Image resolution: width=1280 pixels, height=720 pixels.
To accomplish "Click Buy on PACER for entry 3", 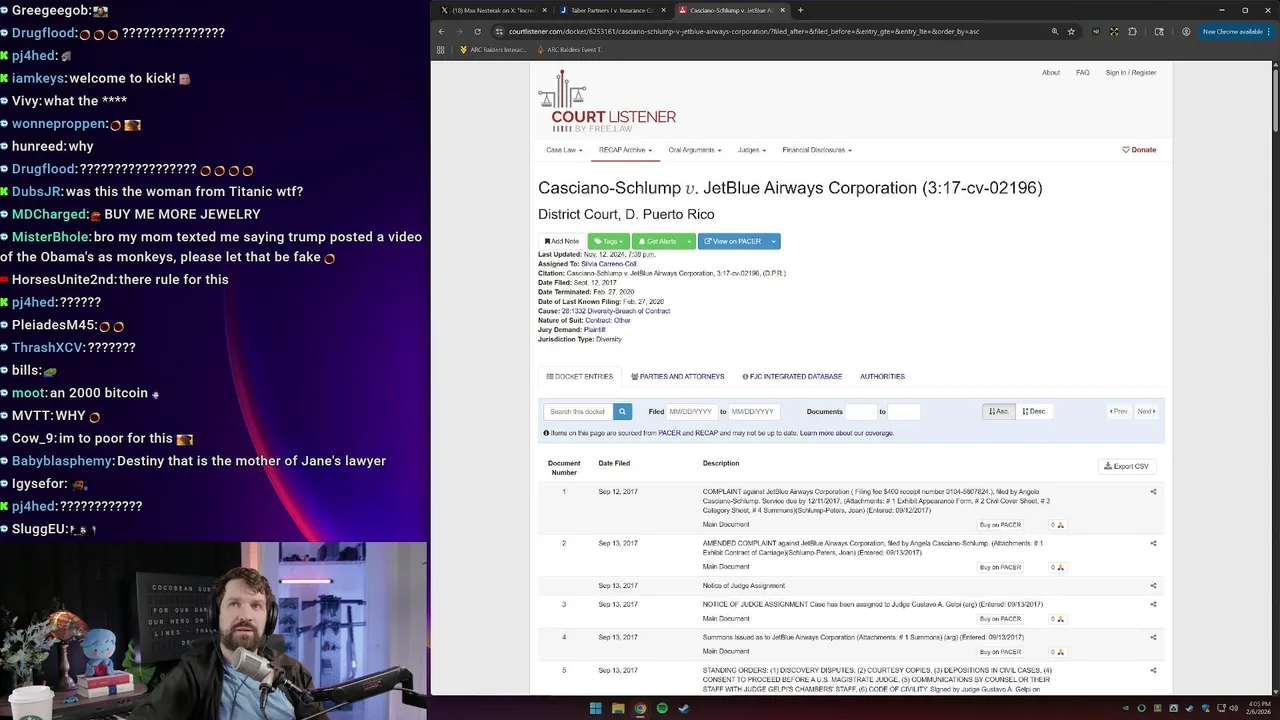I will [x=1000, y=619].
